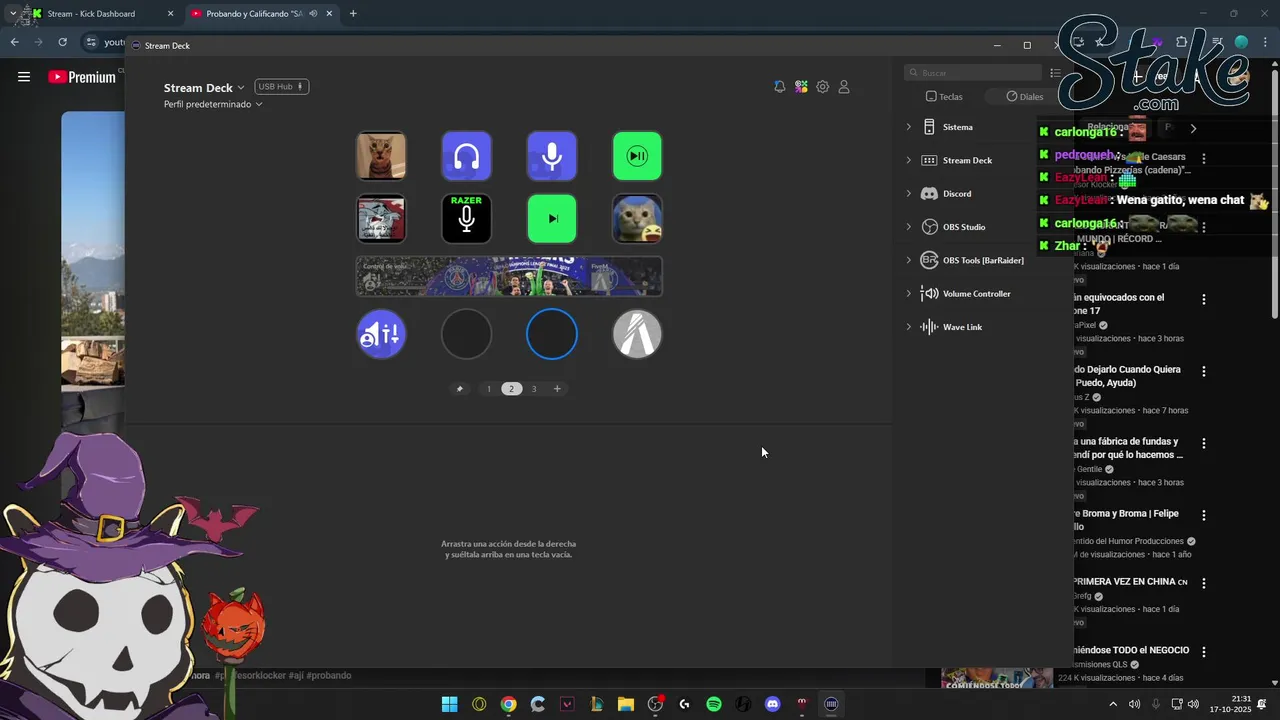Open the Dejarlo Cuando Quiera video

pyautogui.click(x=1127, y=376)
